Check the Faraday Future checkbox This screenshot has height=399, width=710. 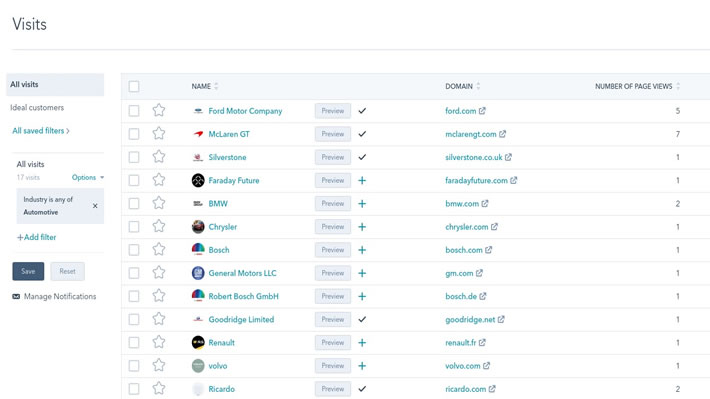pos(134,180)
